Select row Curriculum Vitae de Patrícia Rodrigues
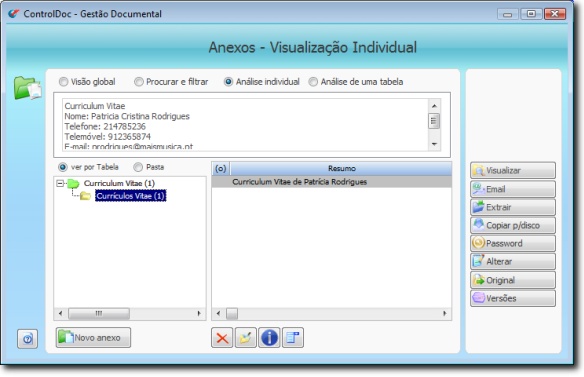 (331, 182)
